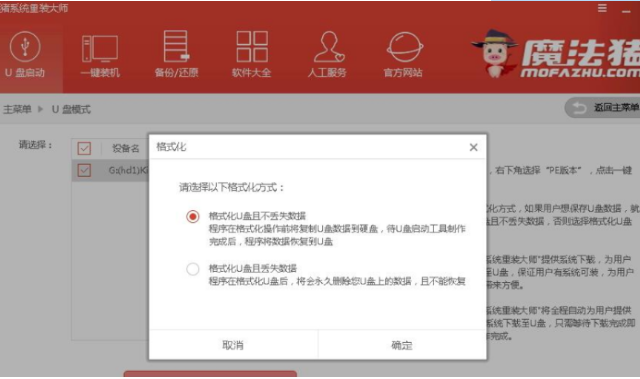The width and height of the screenshot is (640, 379).
Task: Click the G:(hd1) device row text
Action: point(128,170)
